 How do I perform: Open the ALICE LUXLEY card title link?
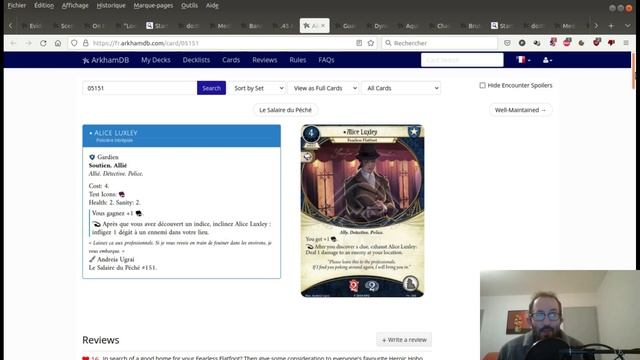(116, 133)
